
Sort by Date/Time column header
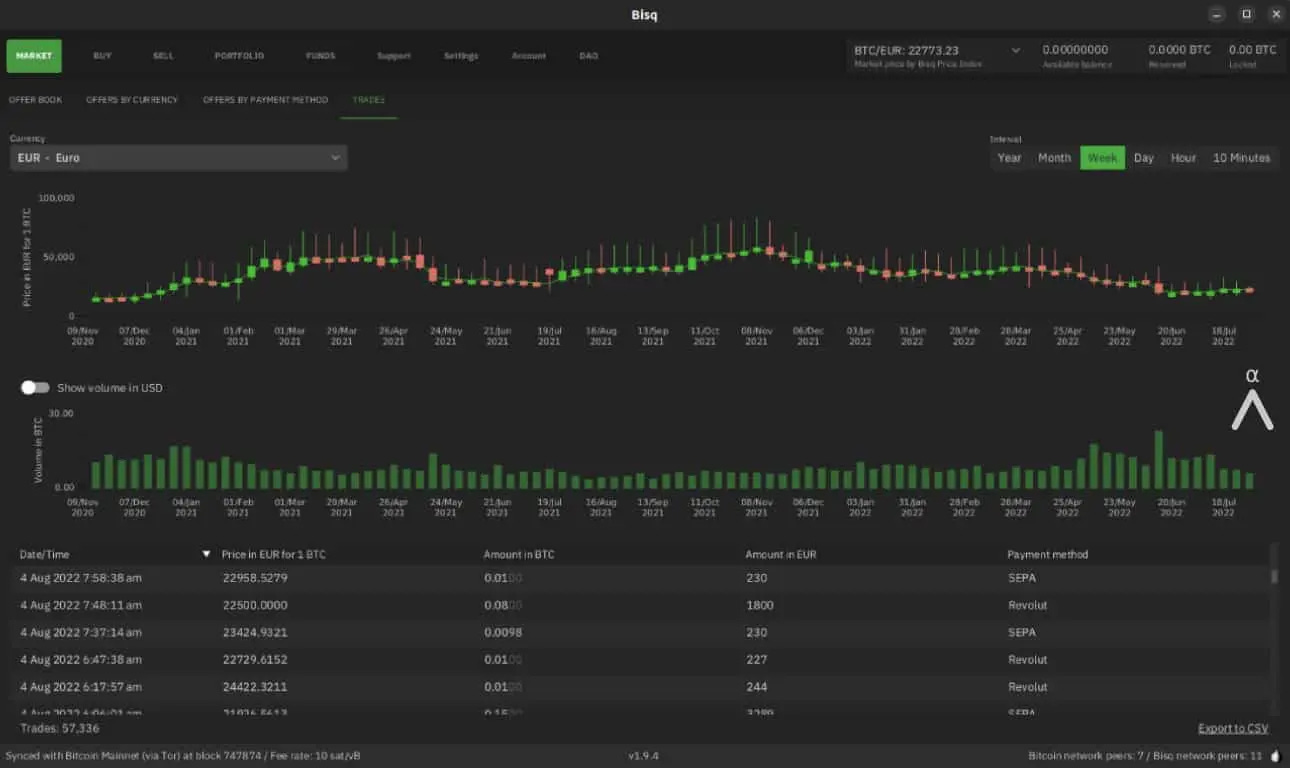[45, 554]
